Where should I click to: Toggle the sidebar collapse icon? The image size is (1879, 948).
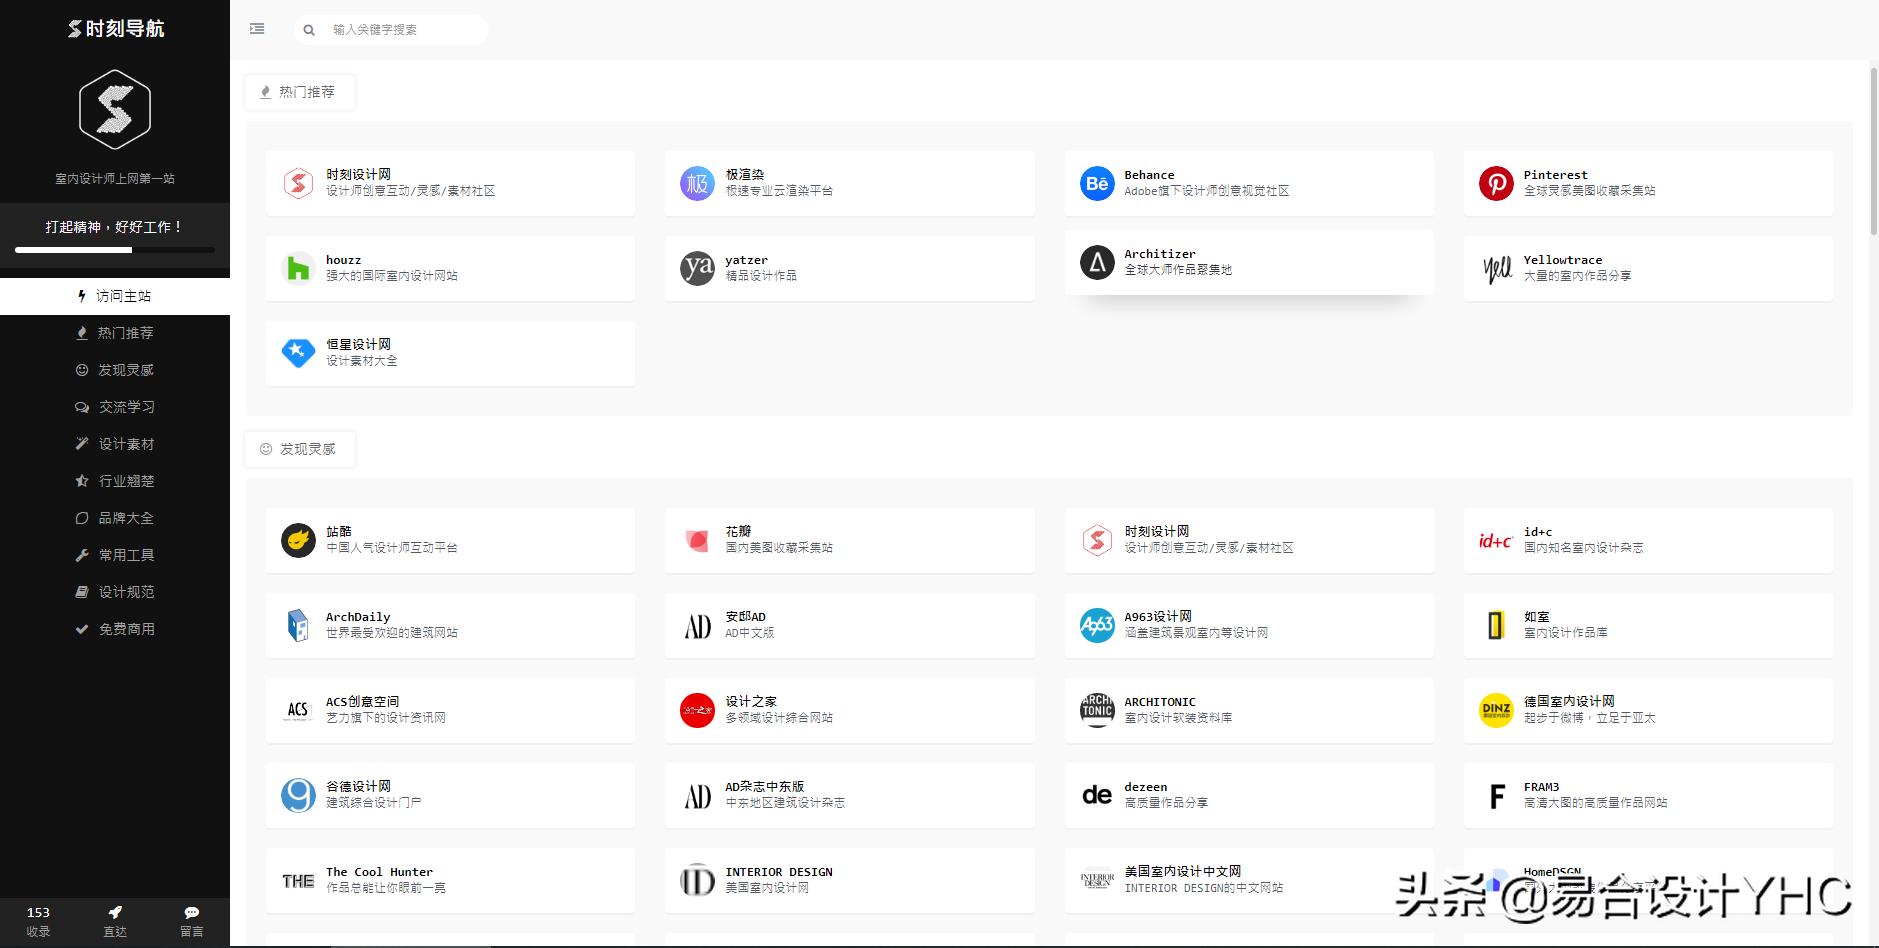tap(257, 29)
